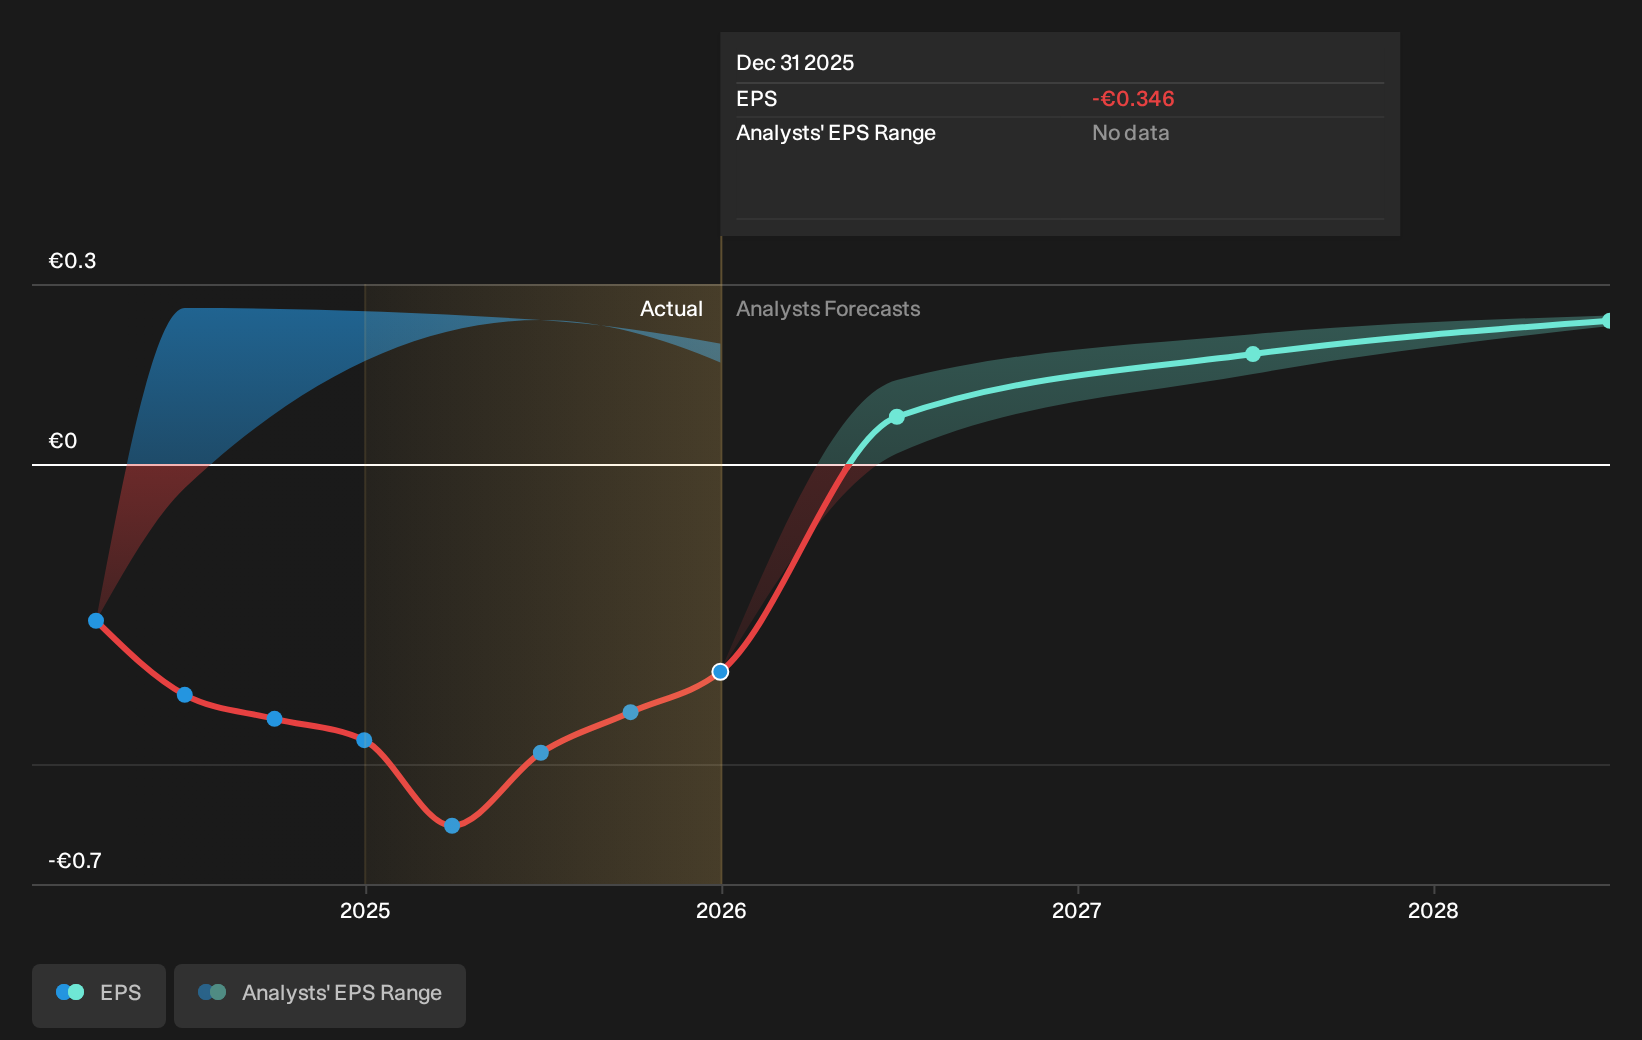Click the 2026 x-axis label
This screenshot has width=1642, height=1040.
click(721, 911)
